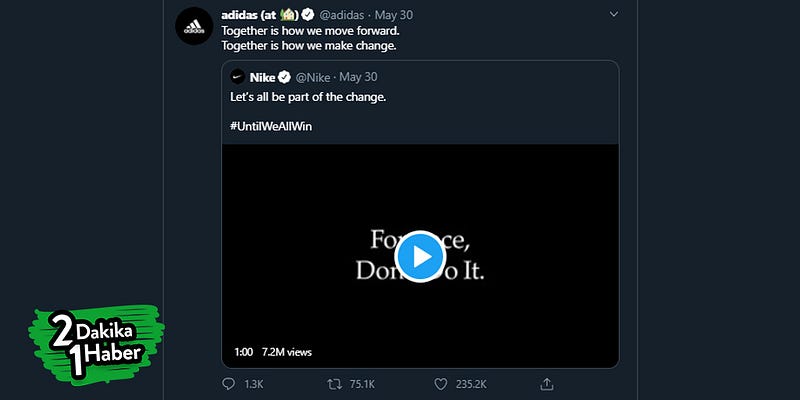The height and width of the screenshot is (400, 800).
Task: Open adidas tweet's May 30 timestamp
Action: [394, 15]
